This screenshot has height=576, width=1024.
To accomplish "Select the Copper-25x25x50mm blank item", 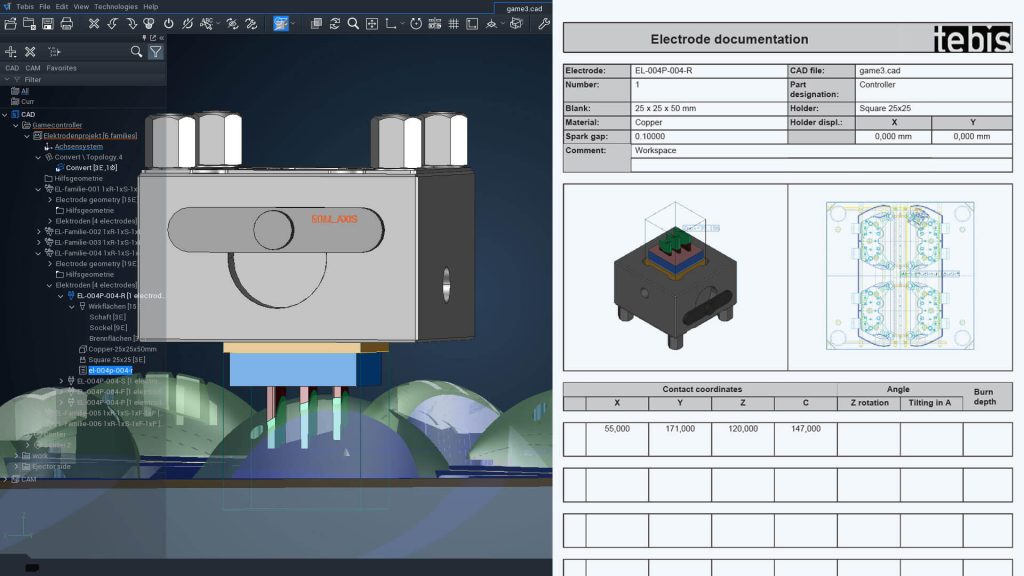I will point(121,349).
